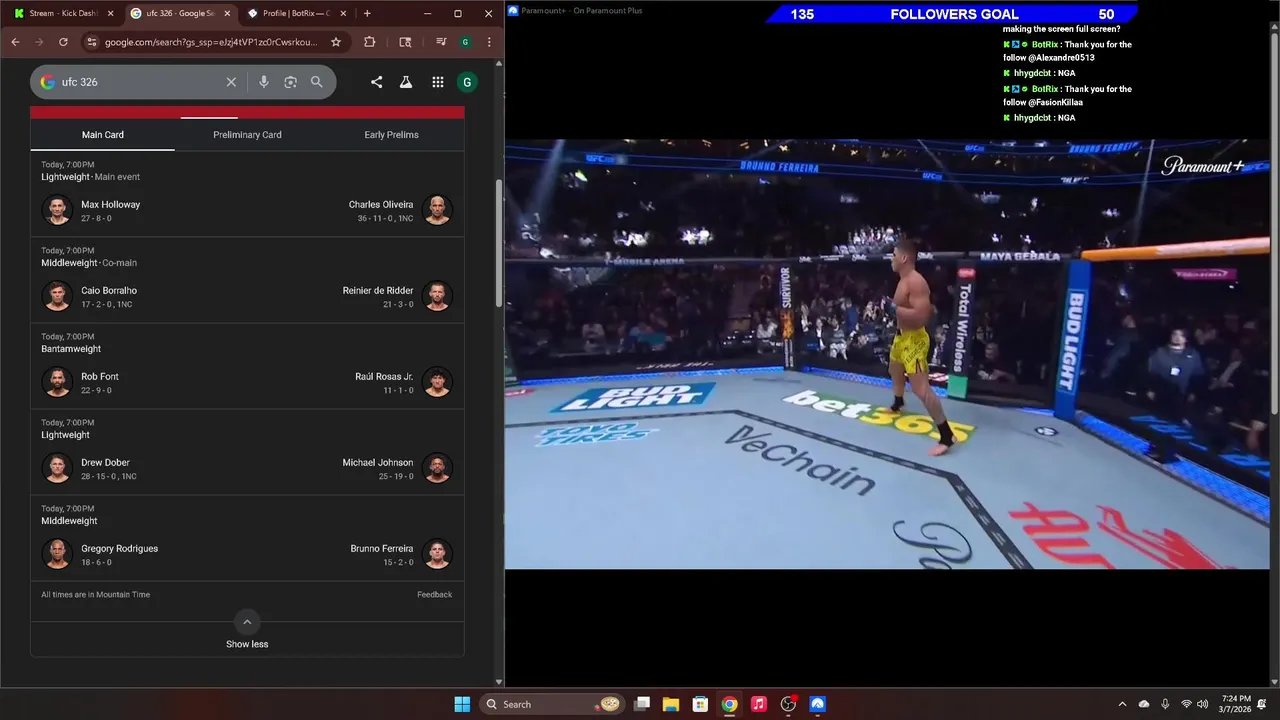1280x720 pixels.
Task: Open site information icon in address bar
Action: coord(92,42)
